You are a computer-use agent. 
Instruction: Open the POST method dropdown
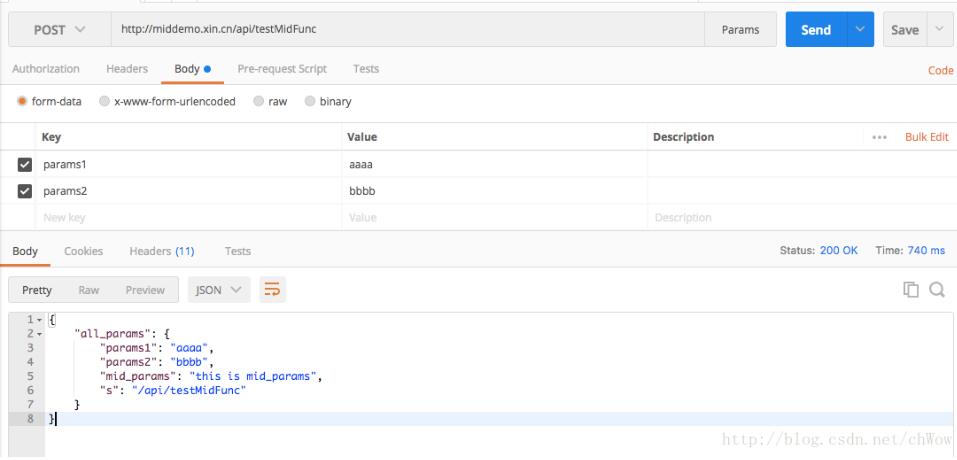[61, 30]
